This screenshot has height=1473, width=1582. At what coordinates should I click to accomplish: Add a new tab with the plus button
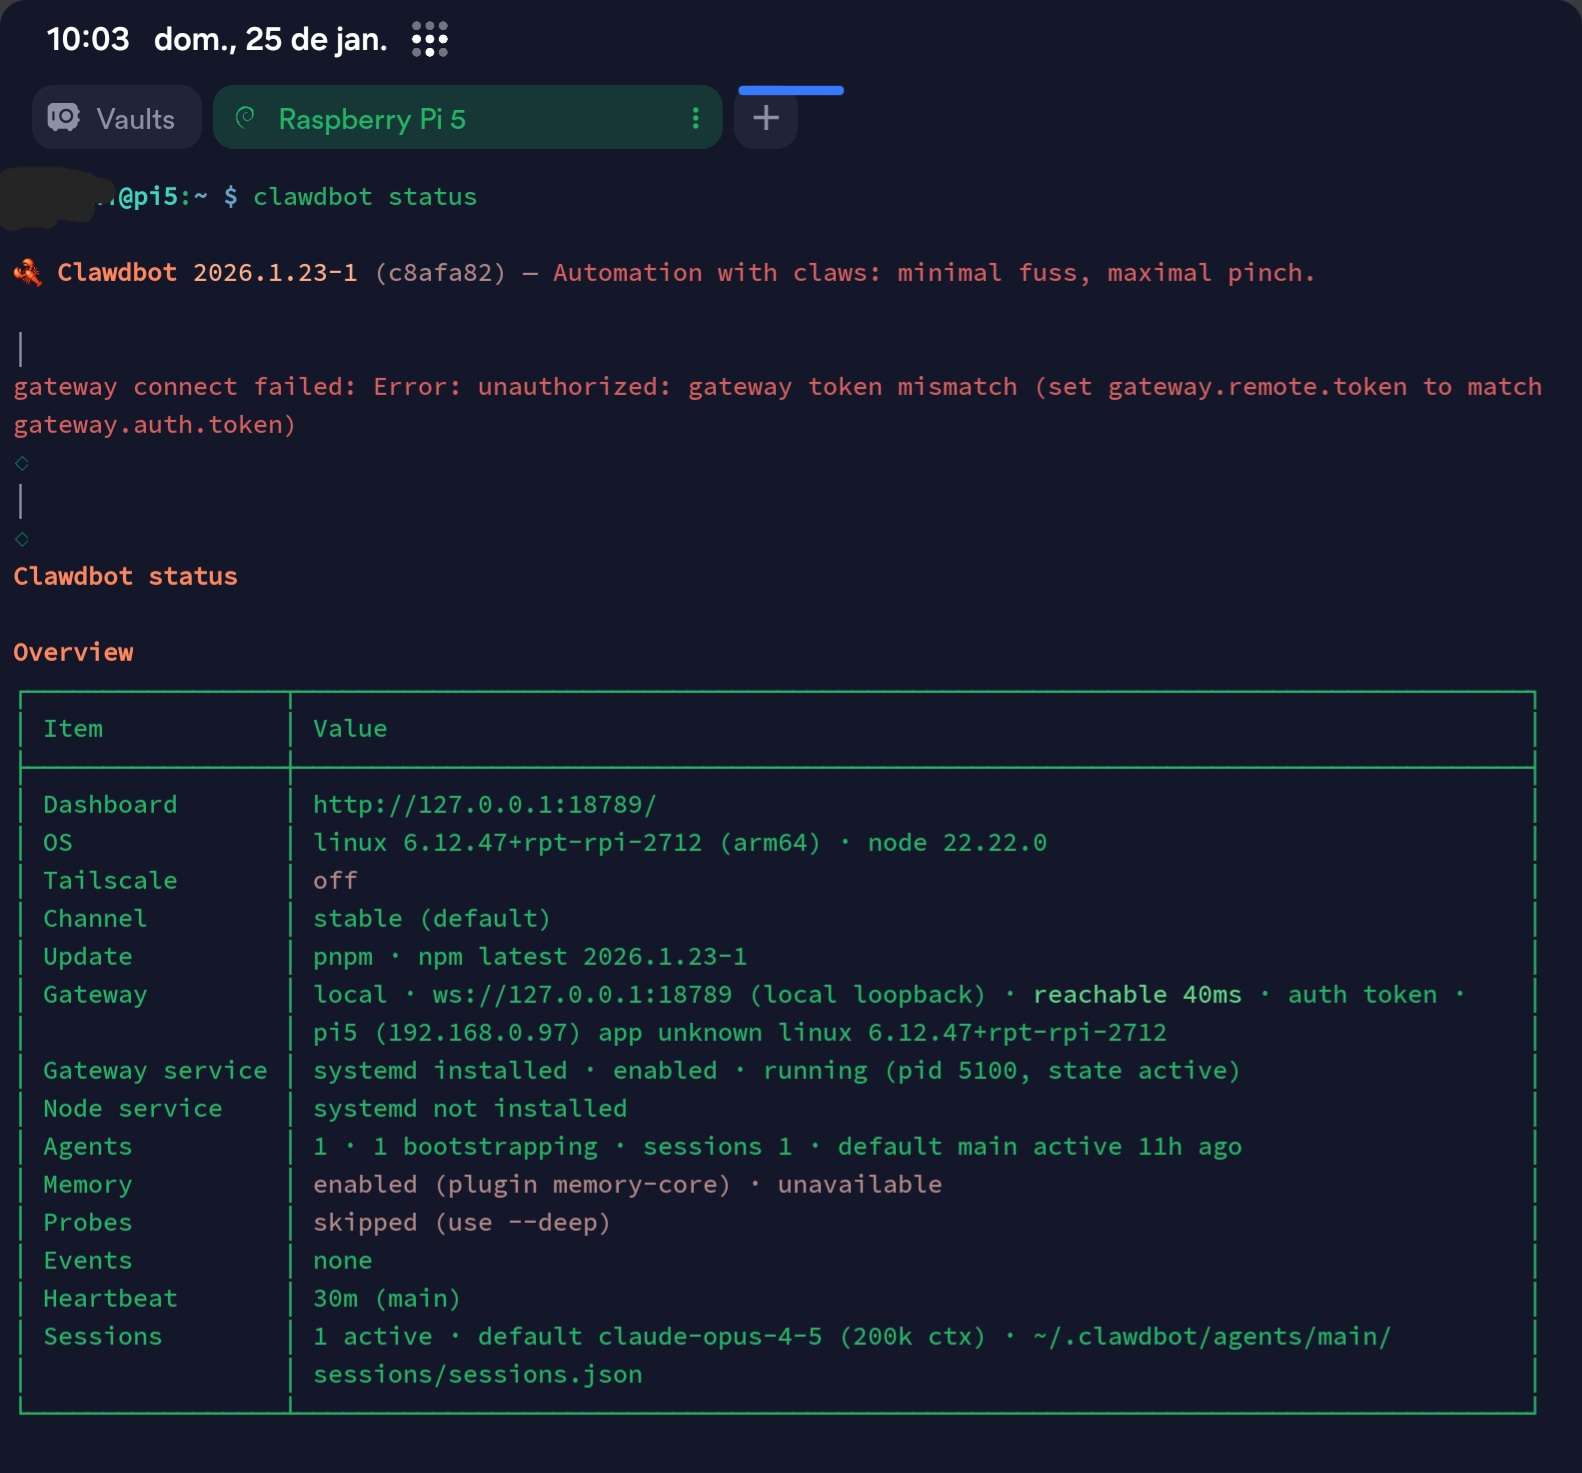[x=766, y=118]
